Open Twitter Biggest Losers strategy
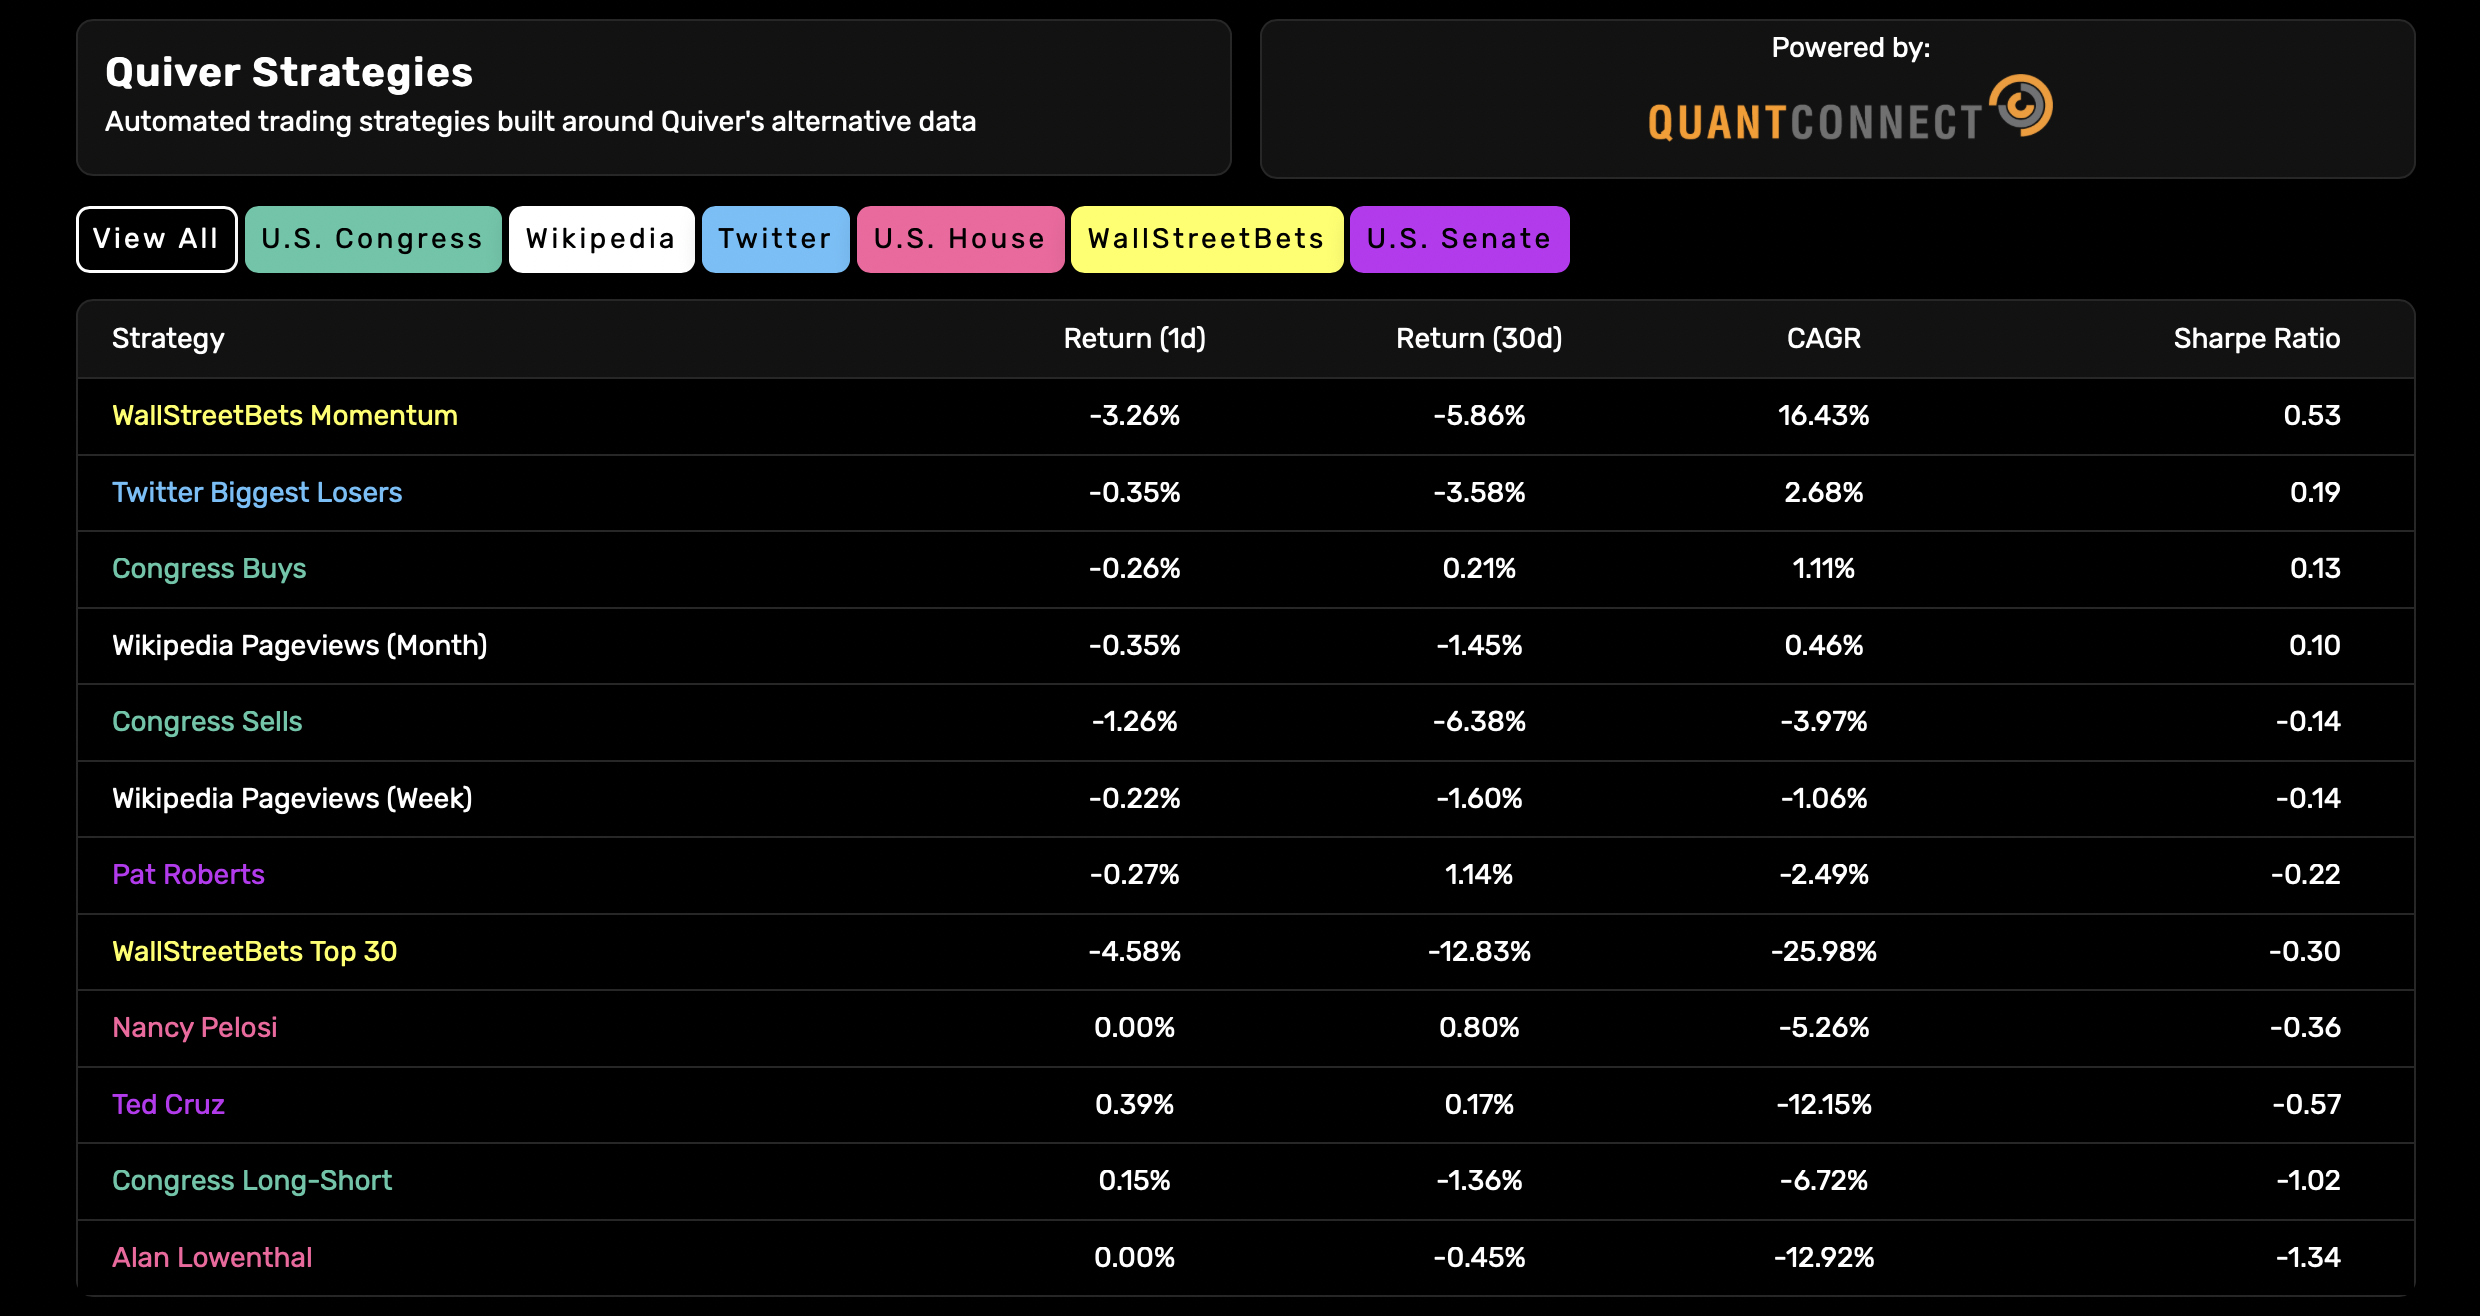Viewport: 2480px width, 1316px height. click(x=257, y=493)
